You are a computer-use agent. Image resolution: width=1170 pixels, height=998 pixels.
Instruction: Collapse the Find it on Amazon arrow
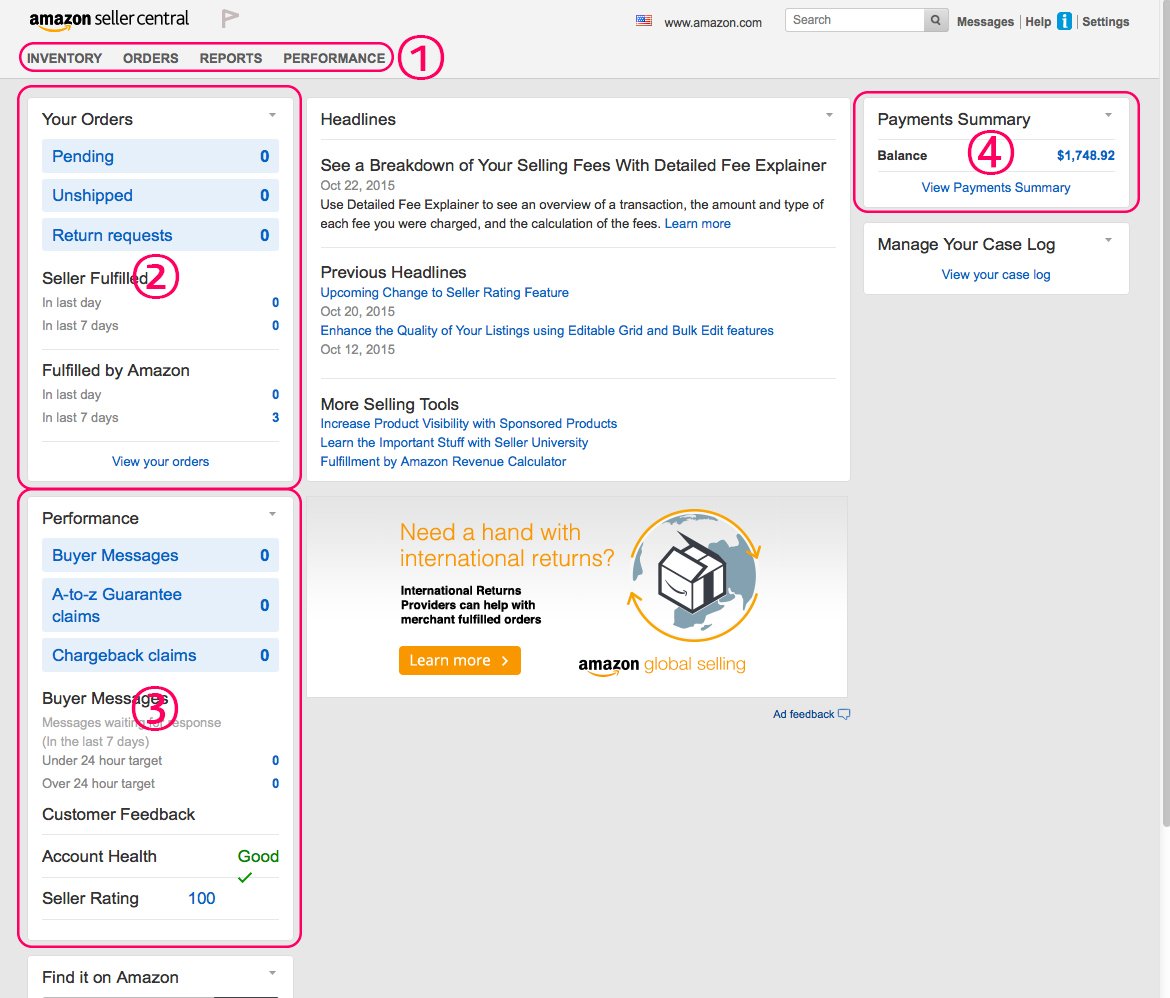click(272, 973)
